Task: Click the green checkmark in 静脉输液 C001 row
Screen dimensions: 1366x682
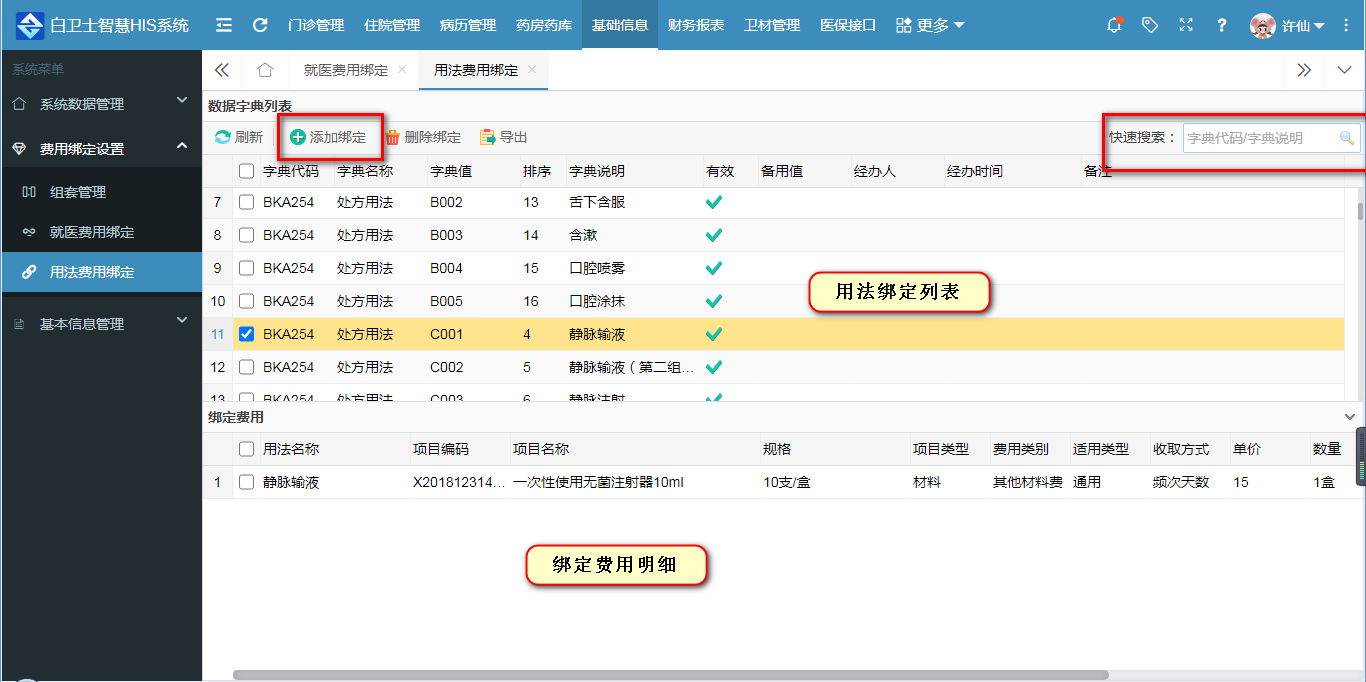Action: pyautogui.click(x=714, y=334)
